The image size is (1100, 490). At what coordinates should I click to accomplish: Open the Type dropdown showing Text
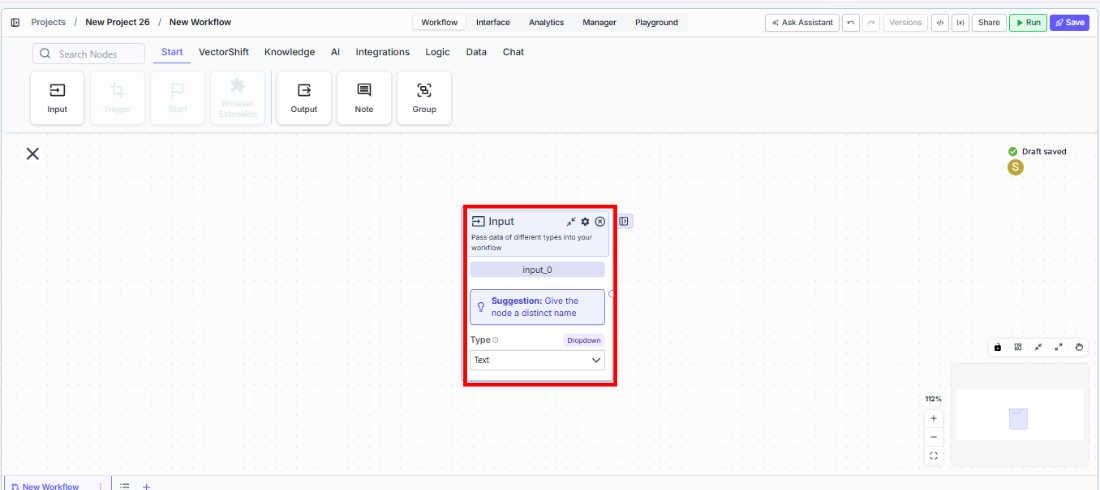pos(537,360)
